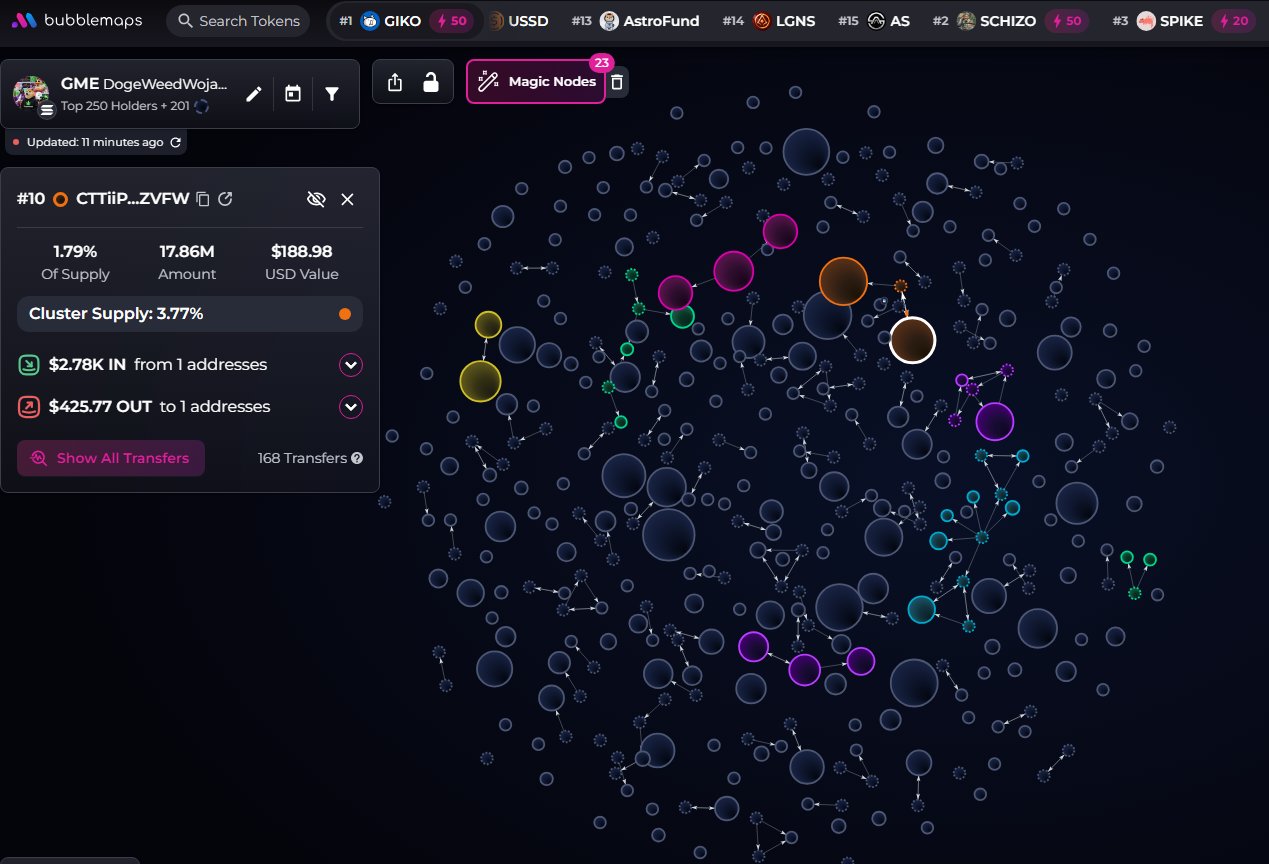Open the bubblemaps home logo
This screenshot has width=1269, height=864.
coord(78,21)
